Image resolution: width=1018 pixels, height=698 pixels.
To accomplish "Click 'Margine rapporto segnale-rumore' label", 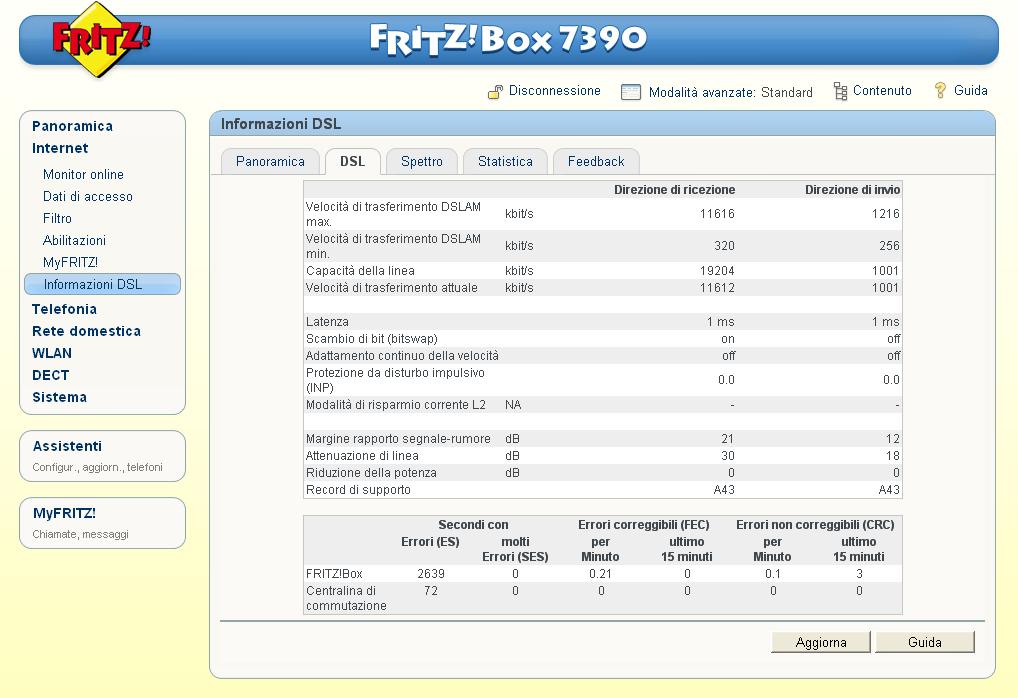I will tap(398, 438).
